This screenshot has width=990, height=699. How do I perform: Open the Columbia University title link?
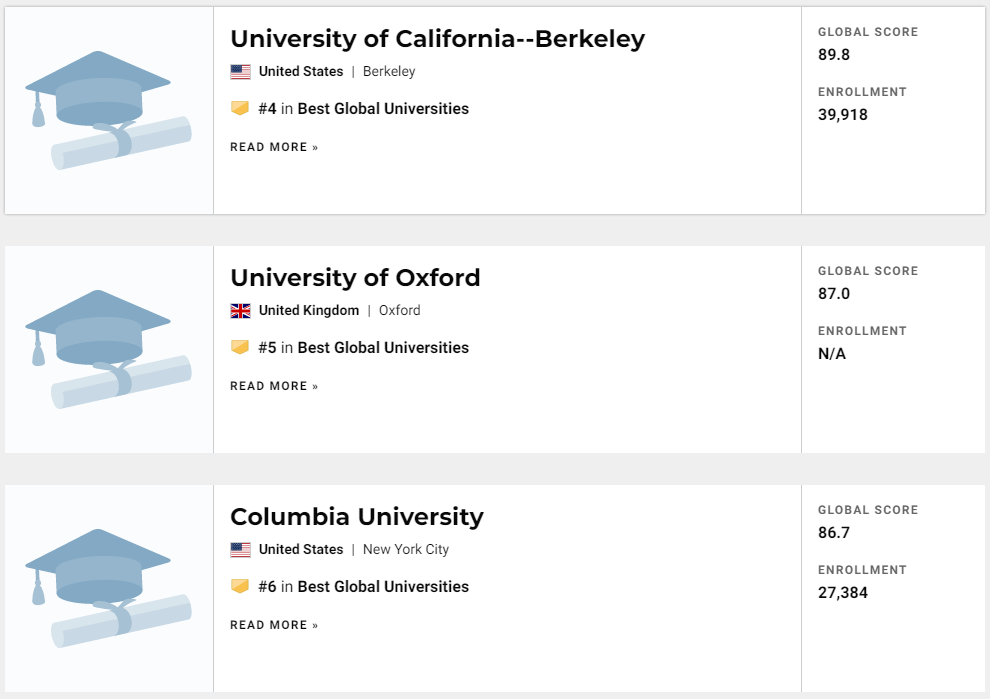point(356,517)
